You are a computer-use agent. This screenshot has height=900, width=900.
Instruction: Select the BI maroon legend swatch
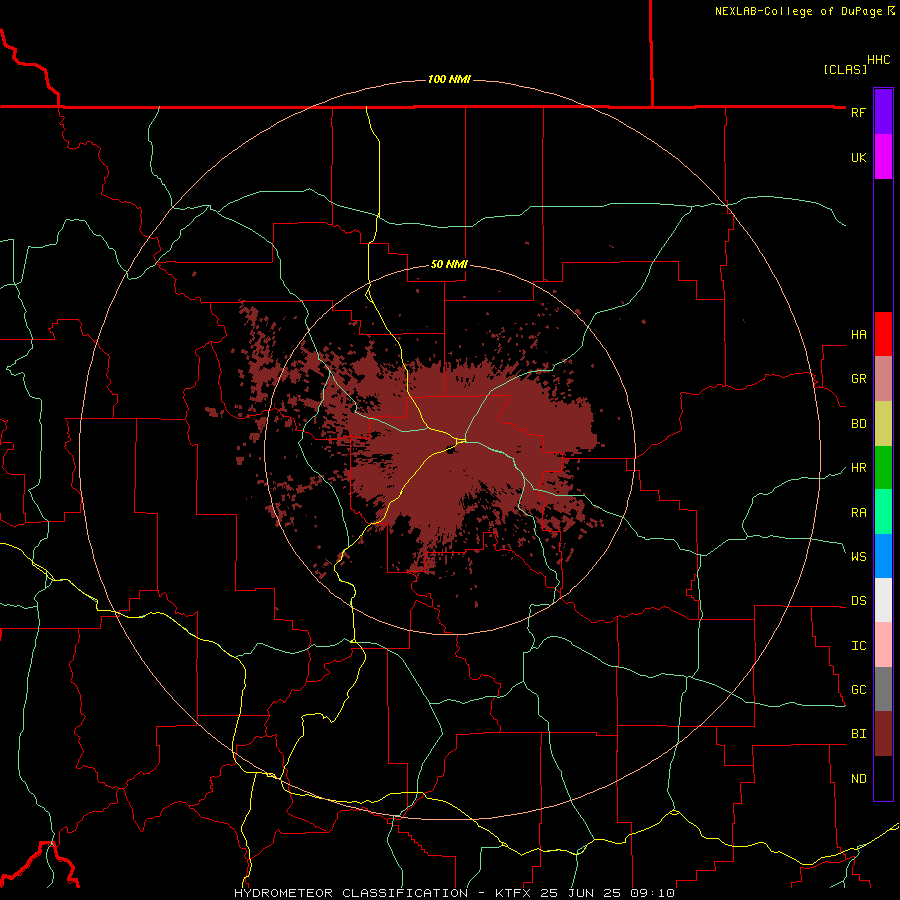click(883, 734)
